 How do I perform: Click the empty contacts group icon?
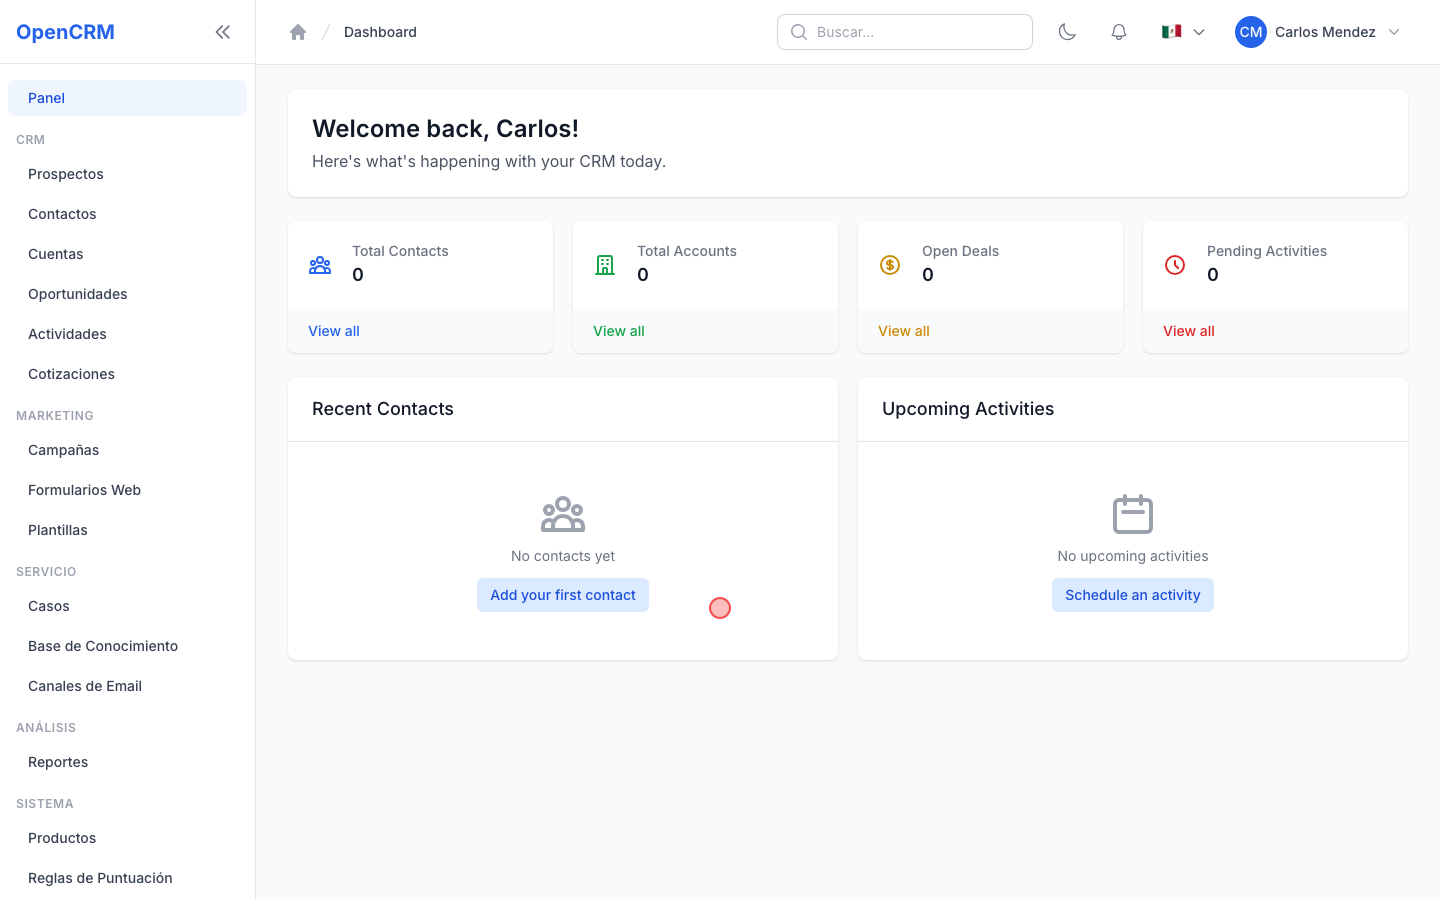point(563,514)
